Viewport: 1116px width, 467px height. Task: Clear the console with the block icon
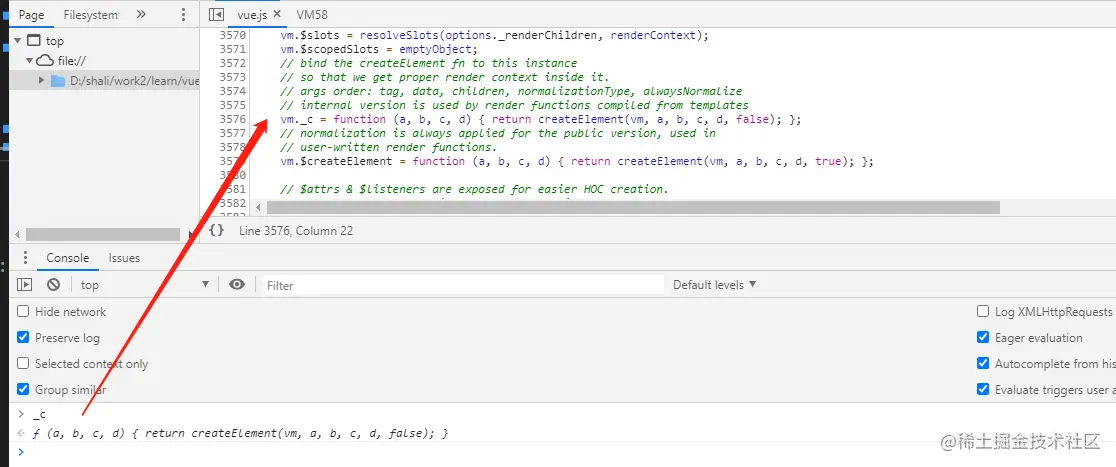pos(53,285)
